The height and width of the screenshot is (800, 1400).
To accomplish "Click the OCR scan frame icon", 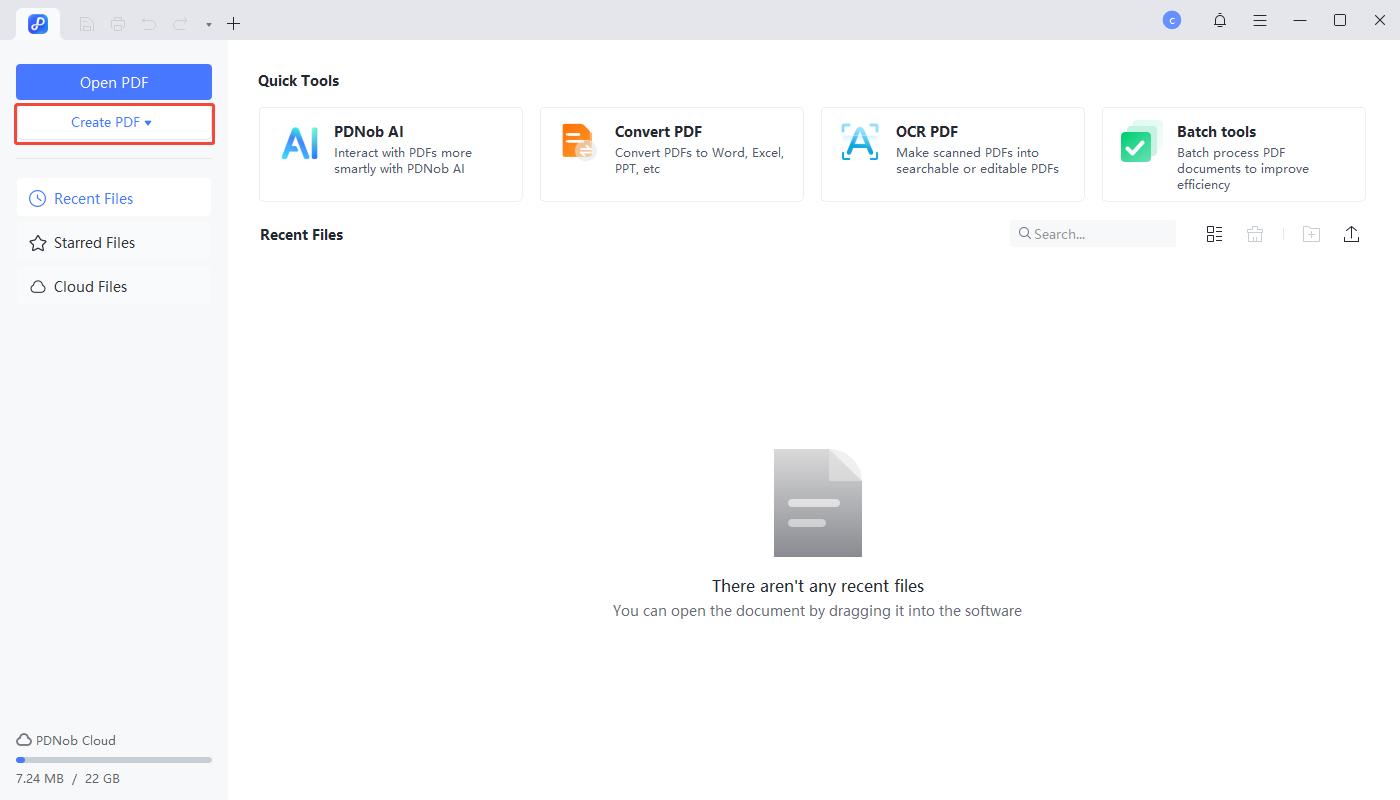I will click(859, 142).
